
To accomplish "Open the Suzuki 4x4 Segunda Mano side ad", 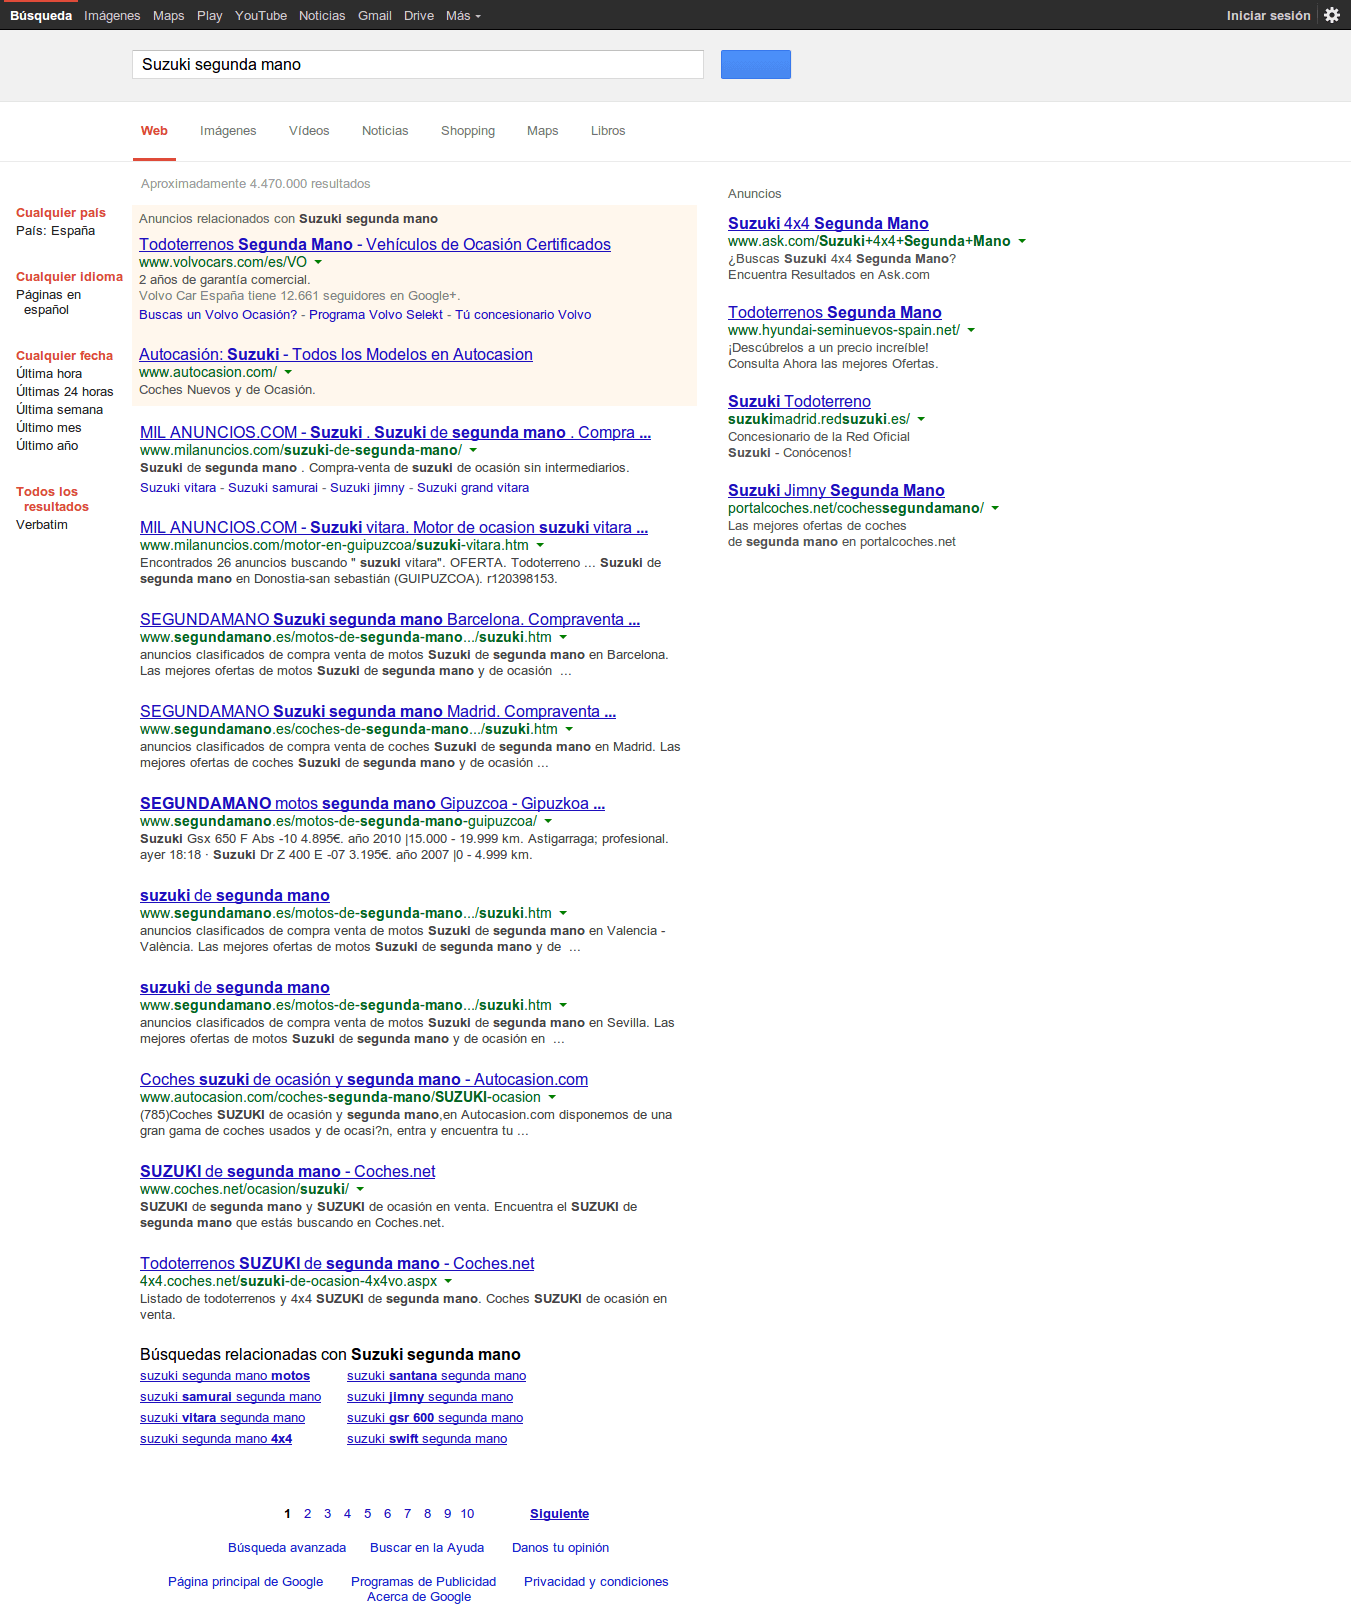I will coord(828,223).
